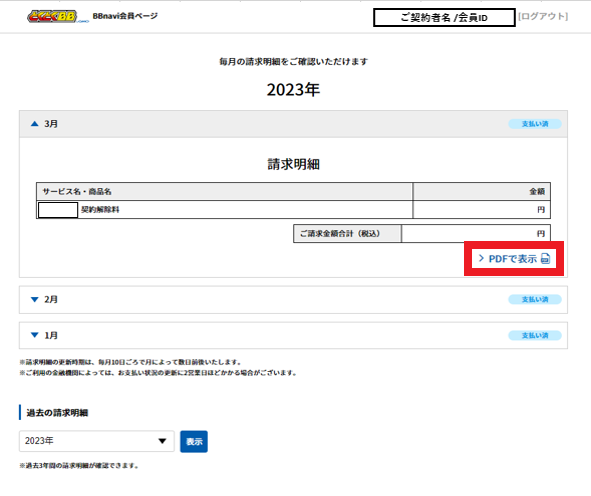Click the 2月 支払い済 status badge

535,299
